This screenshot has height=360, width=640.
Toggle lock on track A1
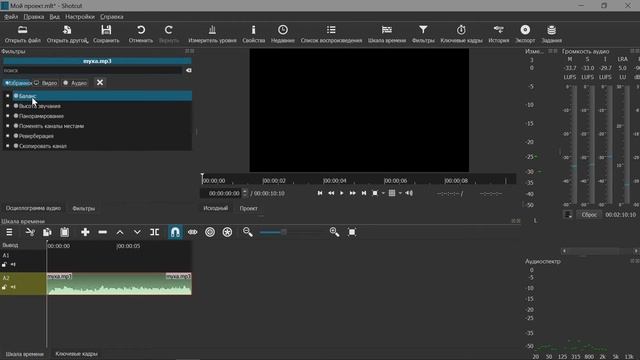pyautogui.click(x=4, y=265)
